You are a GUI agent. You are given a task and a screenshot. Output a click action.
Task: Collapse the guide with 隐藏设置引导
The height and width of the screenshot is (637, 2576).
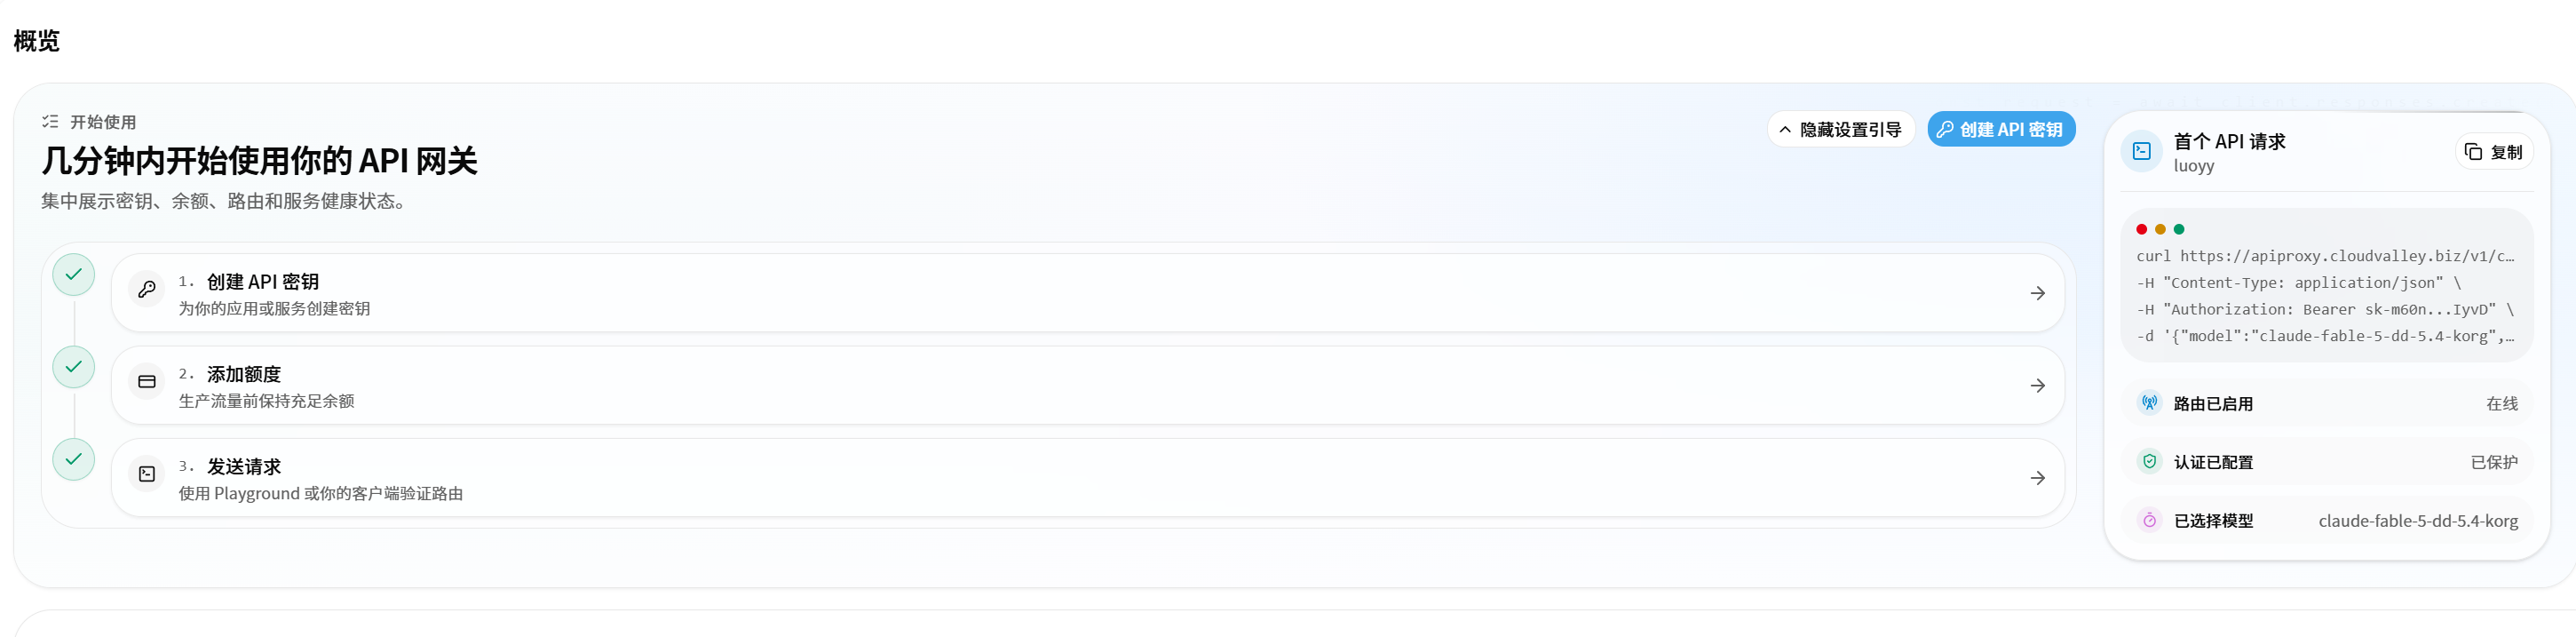pyautogui.click(x=1840, y=130)
